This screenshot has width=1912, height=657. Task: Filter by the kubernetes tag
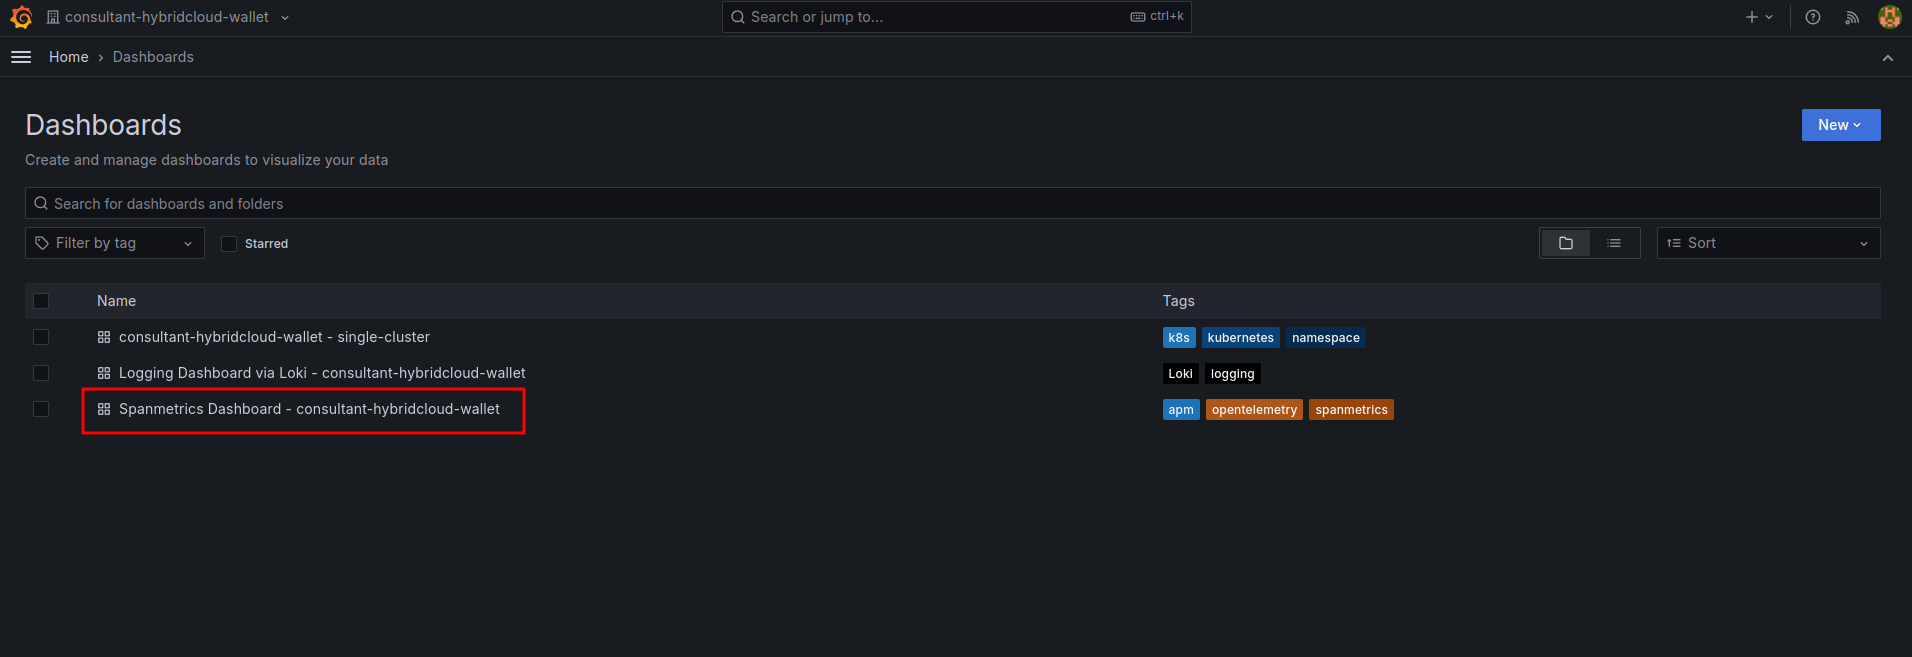coord(1241,338)
